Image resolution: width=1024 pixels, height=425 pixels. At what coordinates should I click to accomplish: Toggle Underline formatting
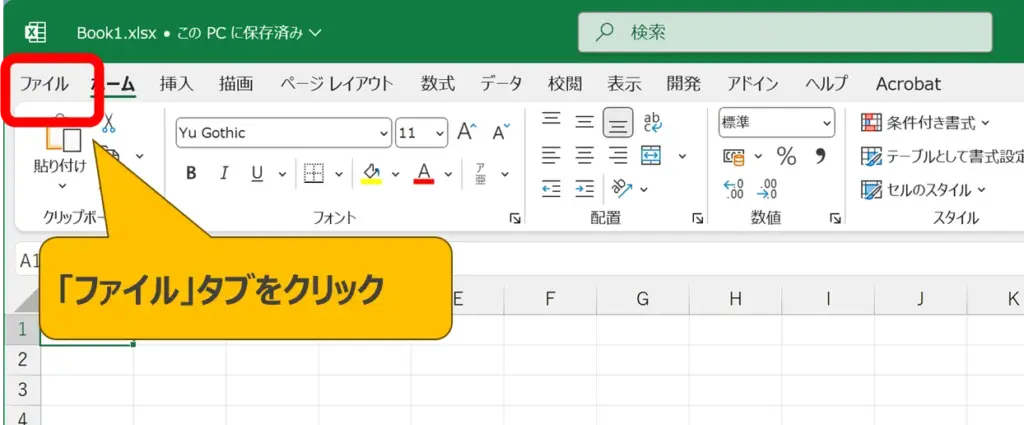pyautogui.click(x=256, y=173)
